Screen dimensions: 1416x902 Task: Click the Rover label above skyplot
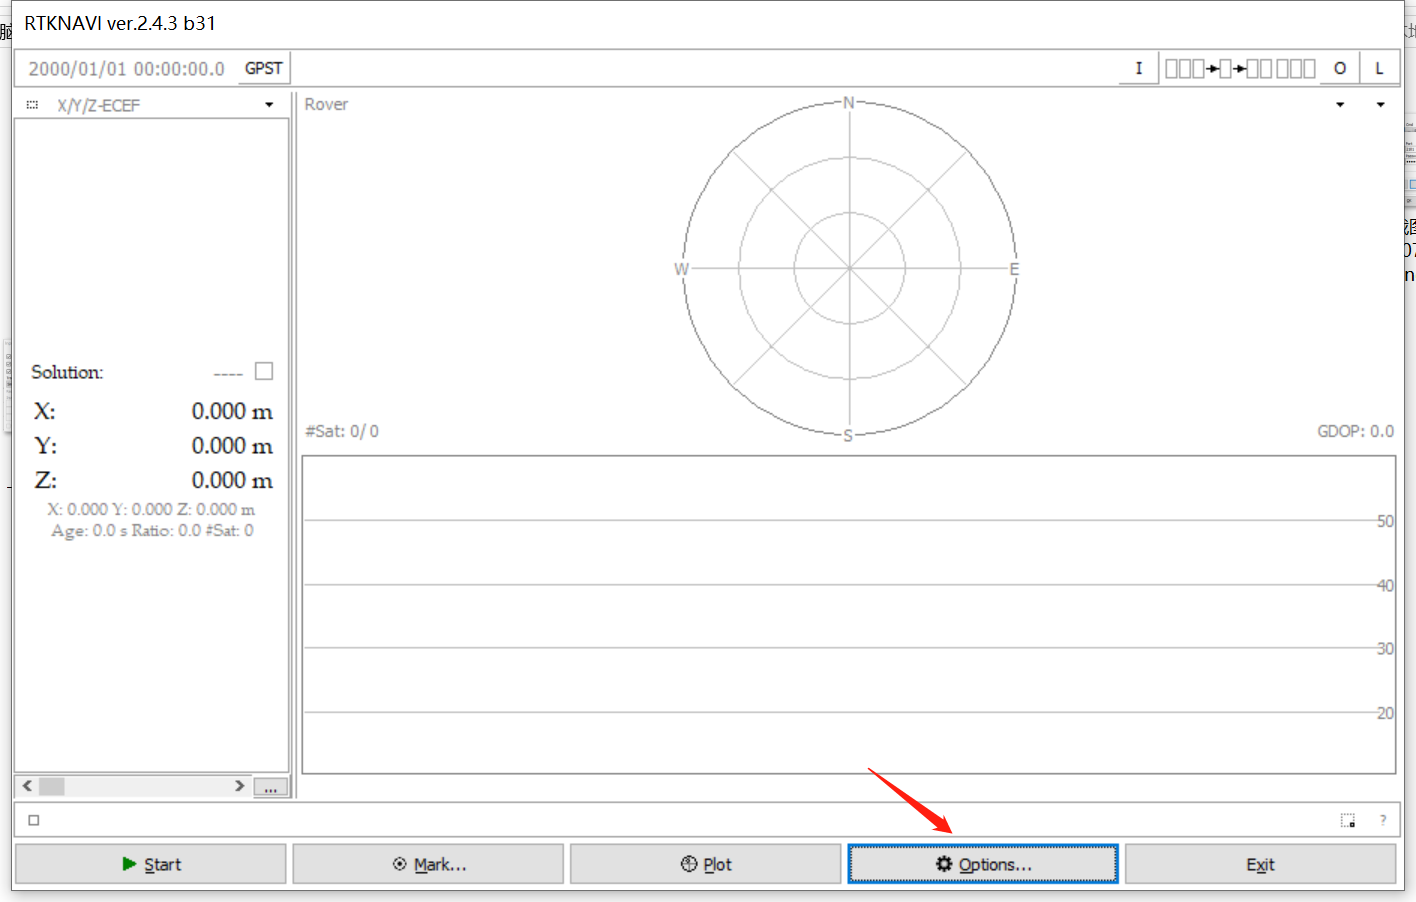click(326, 104)
